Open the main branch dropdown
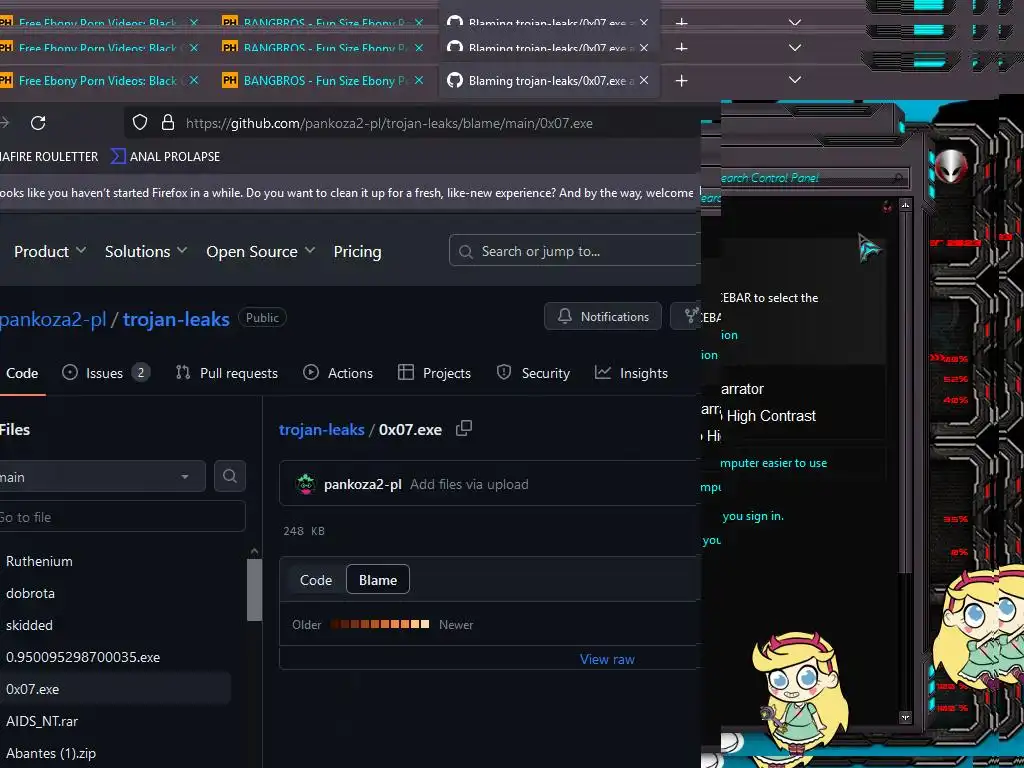 [103, 476]
